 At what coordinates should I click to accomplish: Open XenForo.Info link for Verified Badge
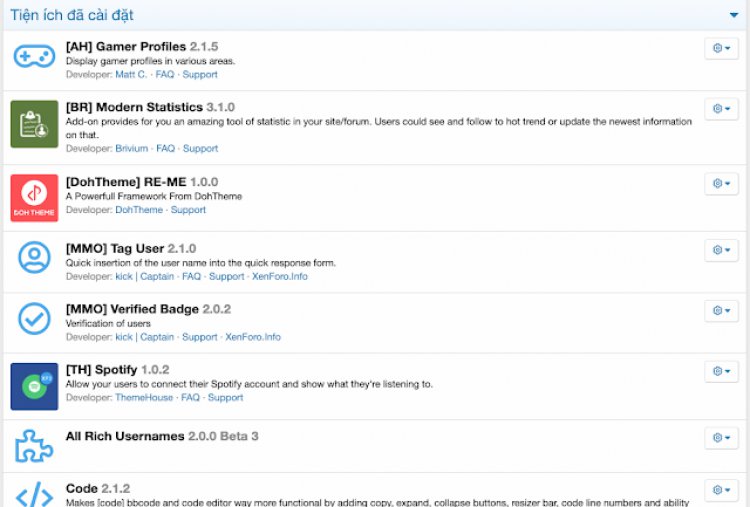coord(253,337)
